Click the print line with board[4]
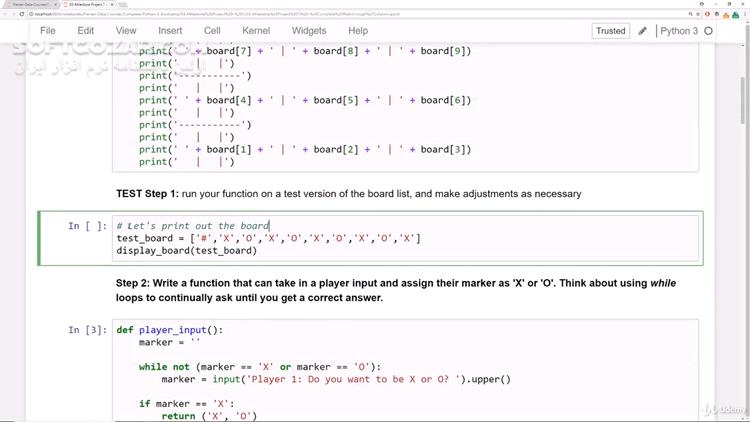Image resolution: width=750 pixels, height=422 pixels. 305,100
